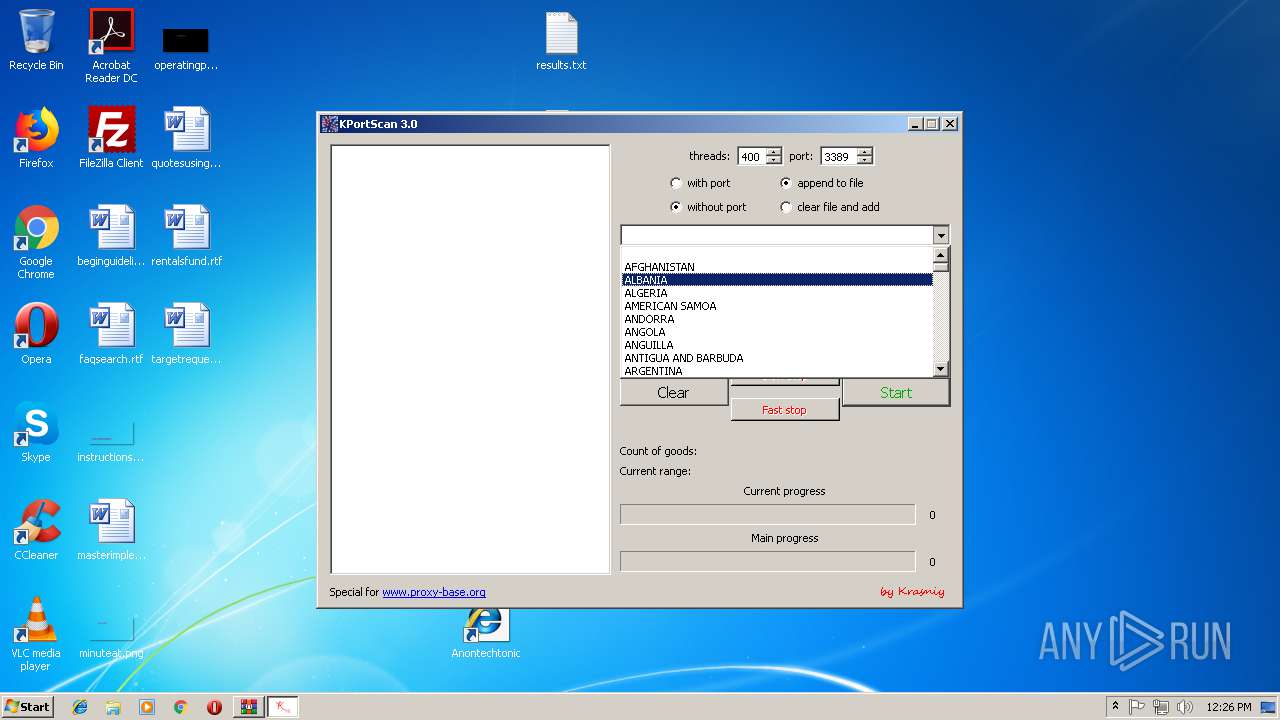Image resolution: width=1280 pixels, height=720 pixels.
Task: Choose ALBANIA from country list
Action: click(x=777, y=280)
